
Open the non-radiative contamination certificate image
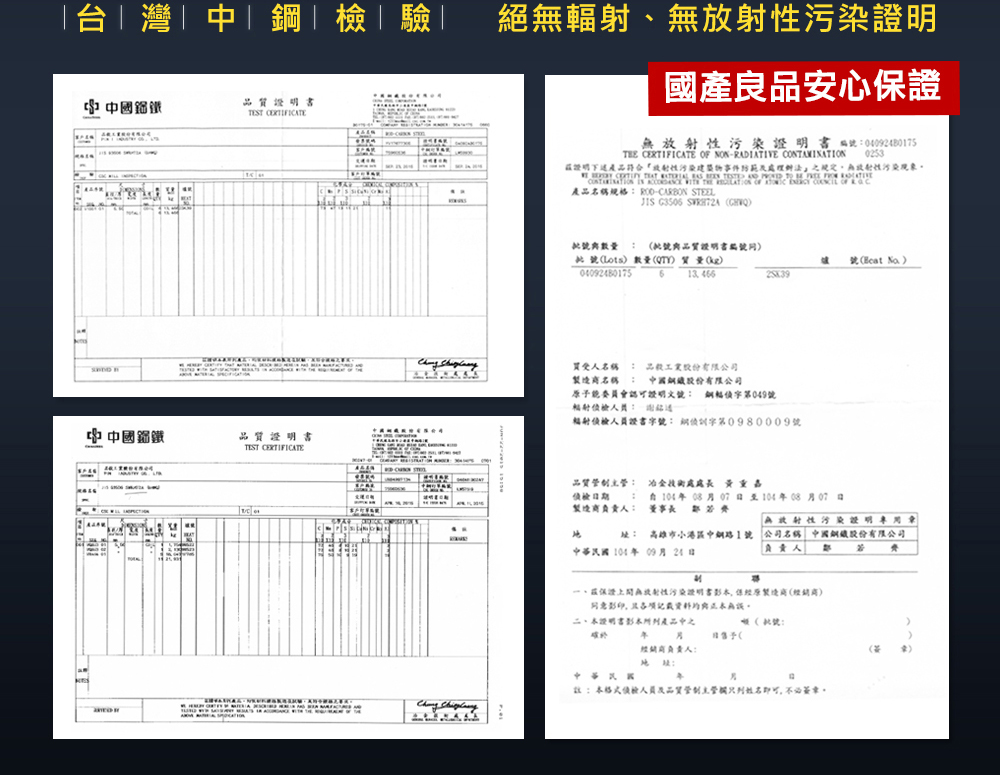pyautogui.click(x=746, y=420)
